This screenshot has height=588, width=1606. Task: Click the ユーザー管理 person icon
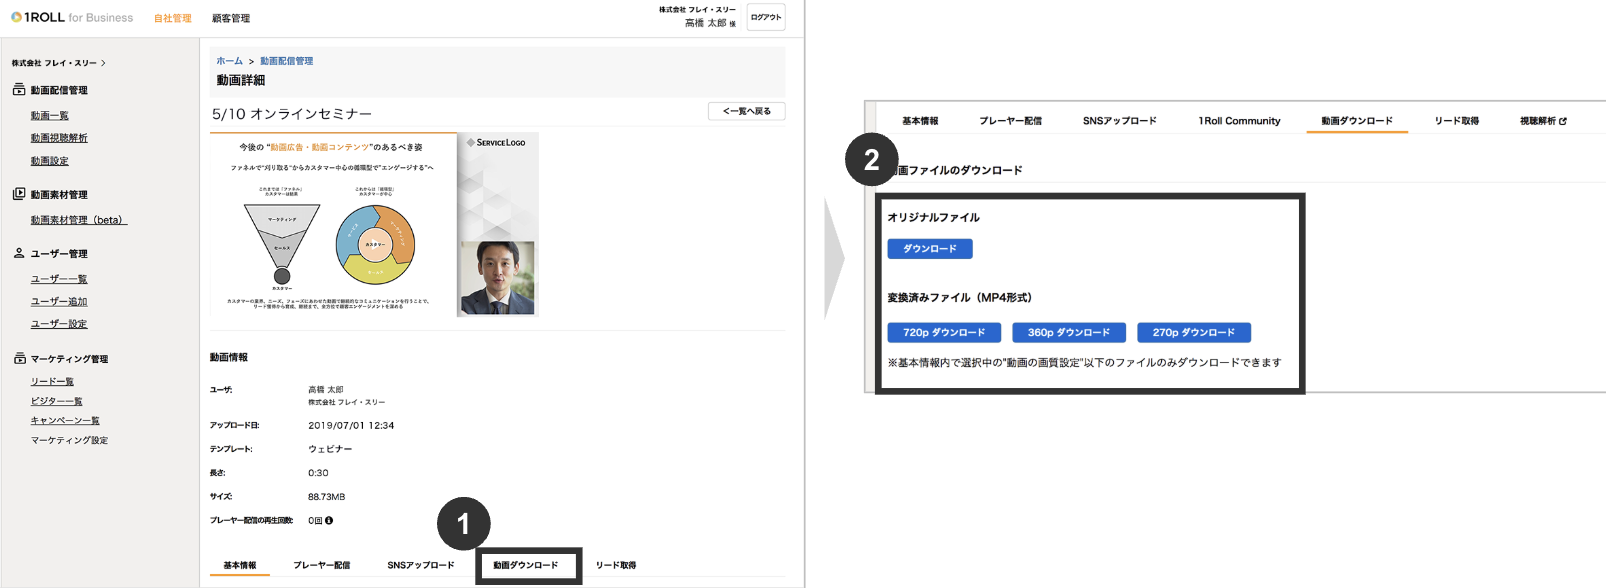tap(19, 253)
